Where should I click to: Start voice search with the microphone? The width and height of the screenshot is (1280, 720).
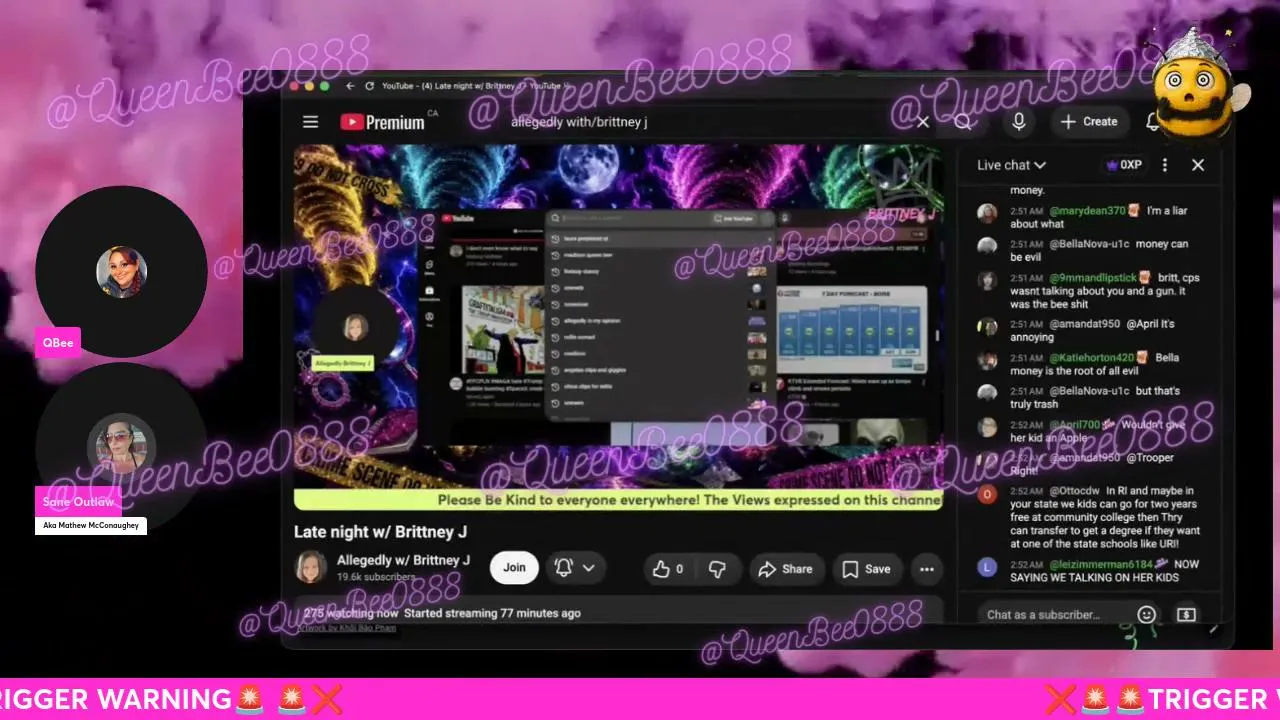(x=1019, y=122)
